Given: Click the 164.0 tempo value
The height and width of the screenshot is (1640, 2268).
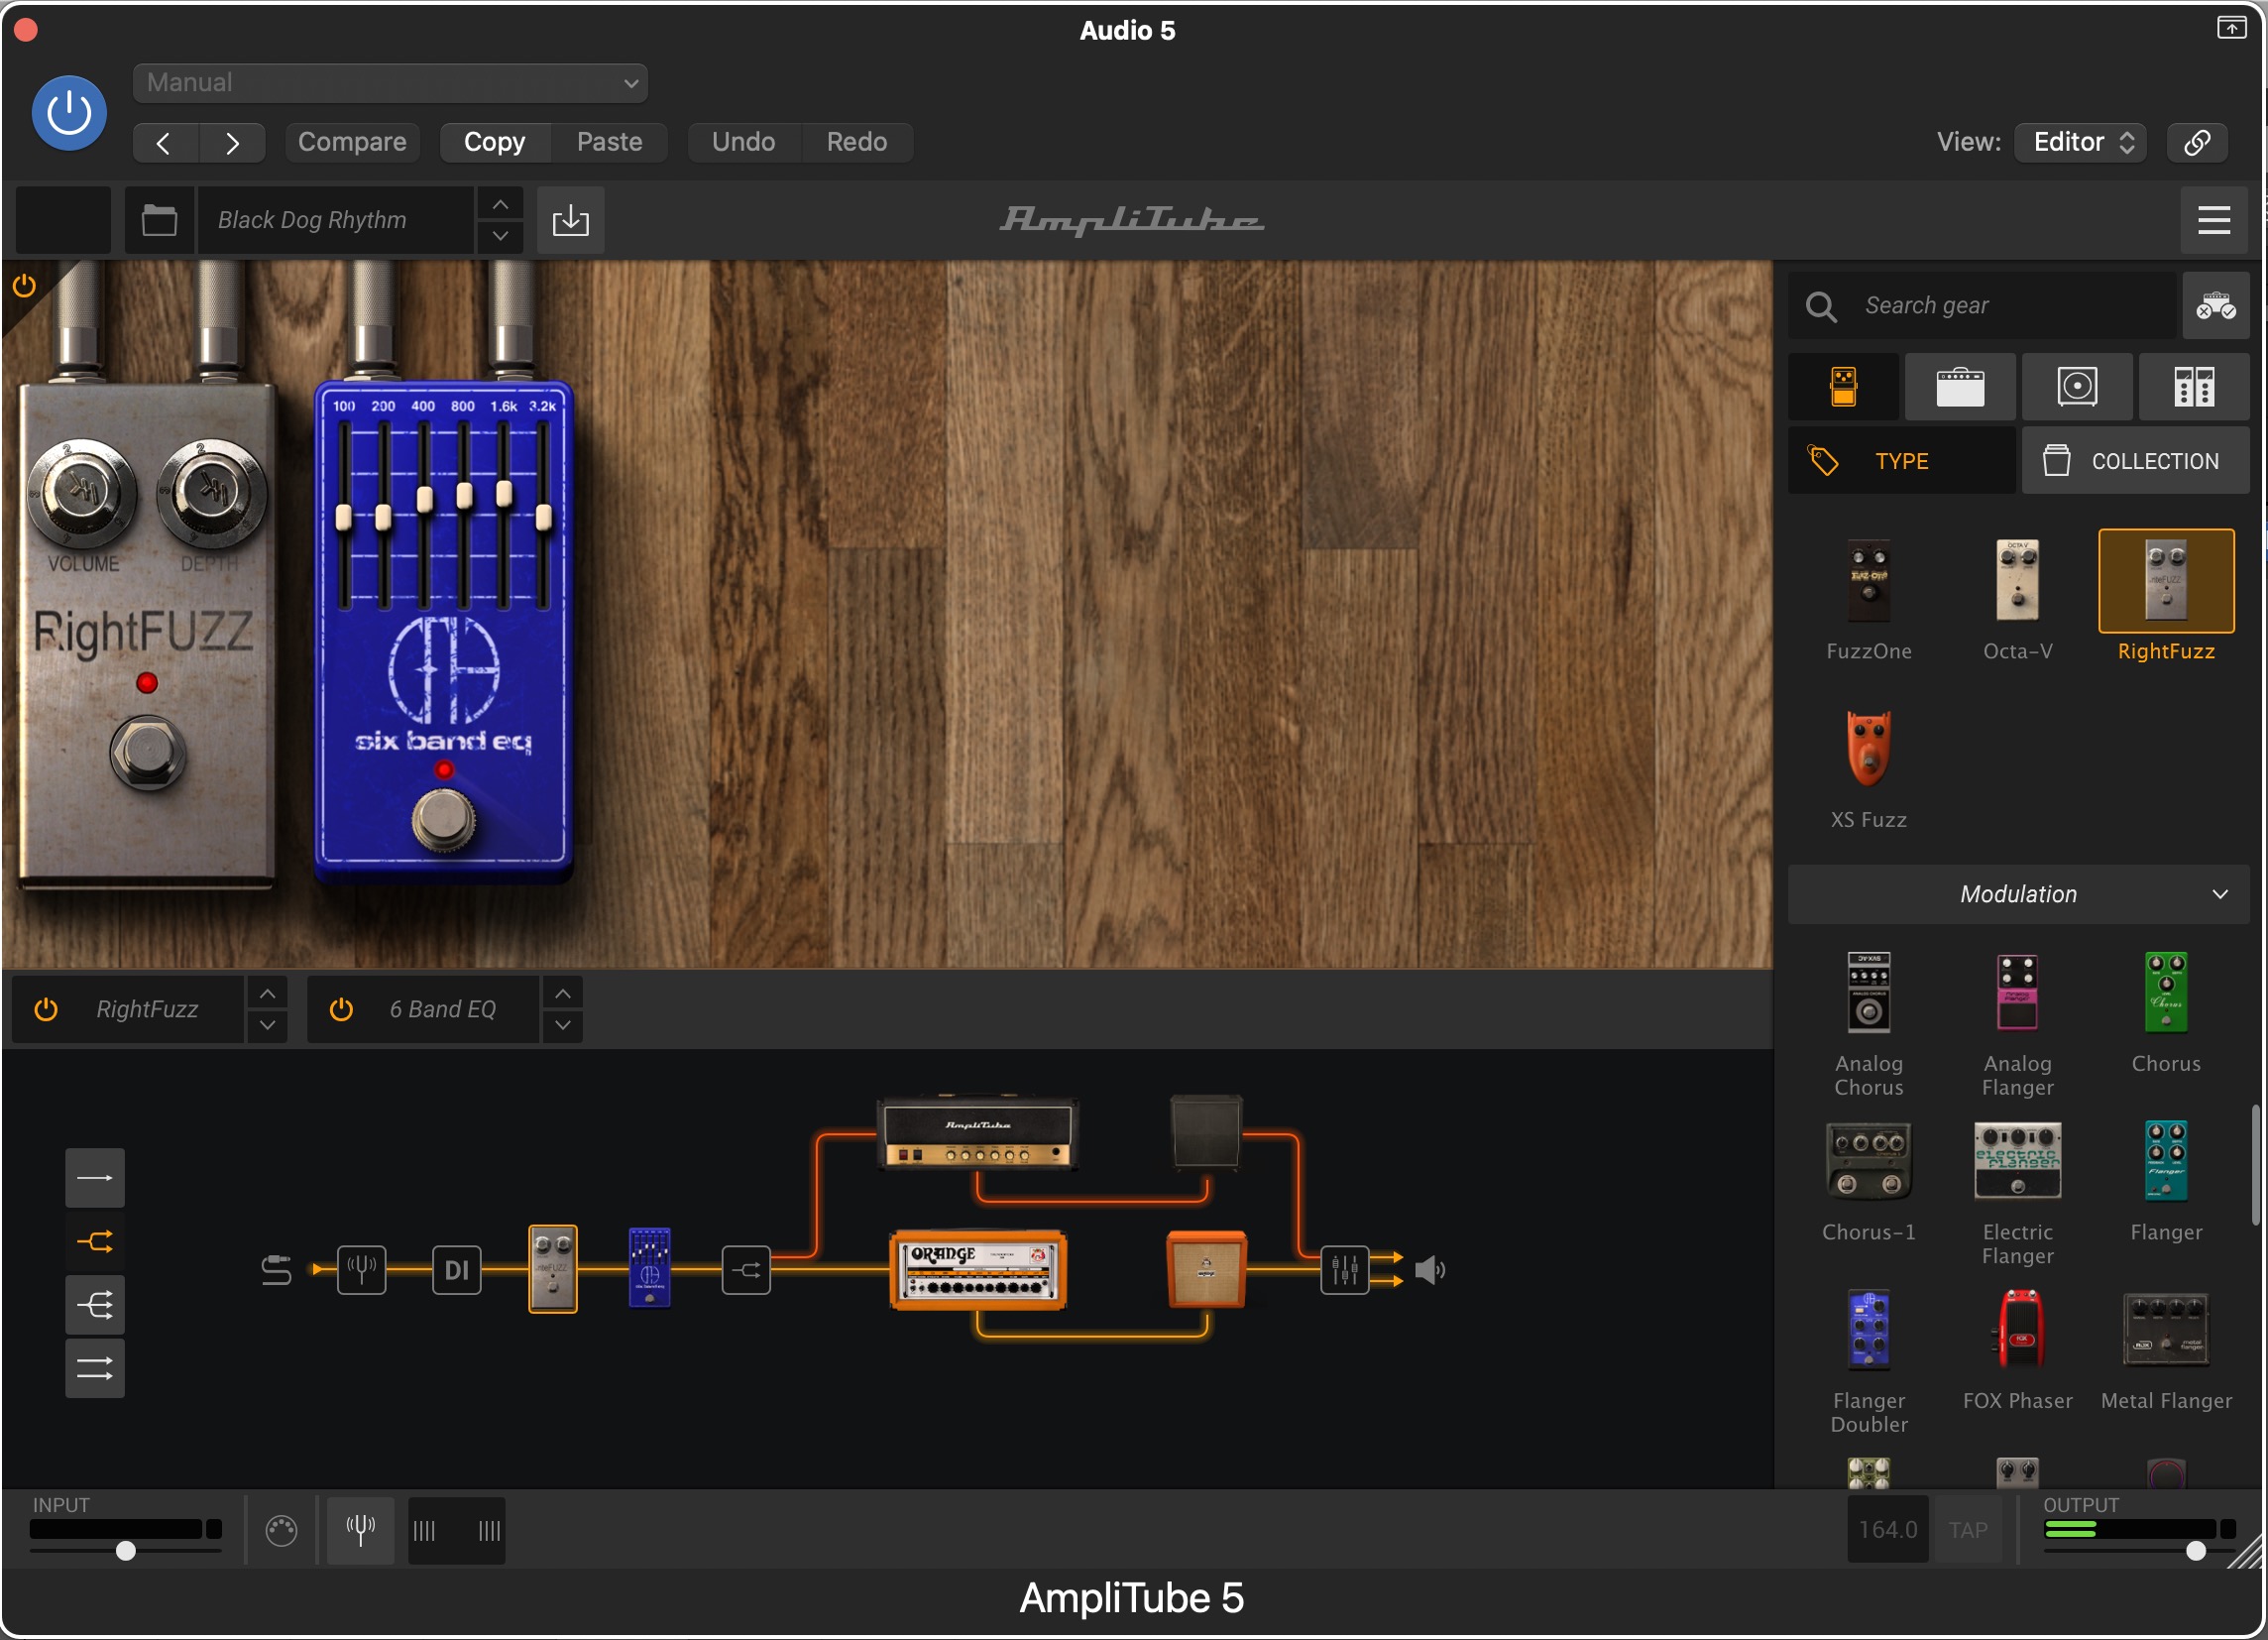Looking at the screenshot, I should [x=1887, y=1530].
